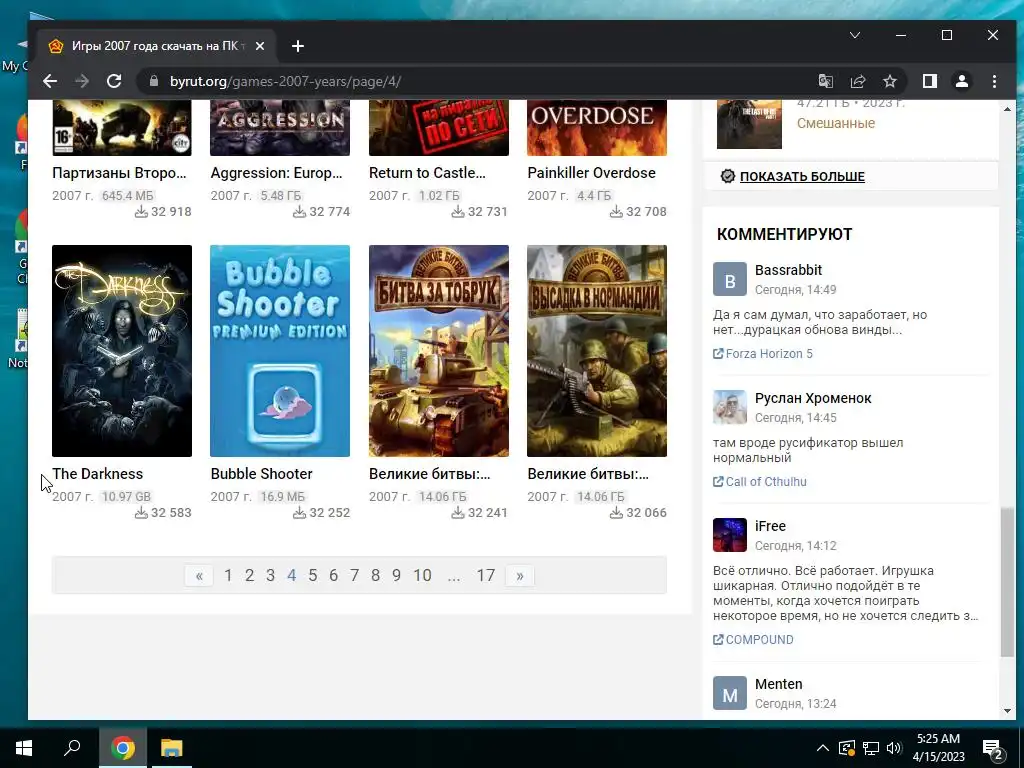Click the page vertical scrollbar thumb

tap(1007, 581)
